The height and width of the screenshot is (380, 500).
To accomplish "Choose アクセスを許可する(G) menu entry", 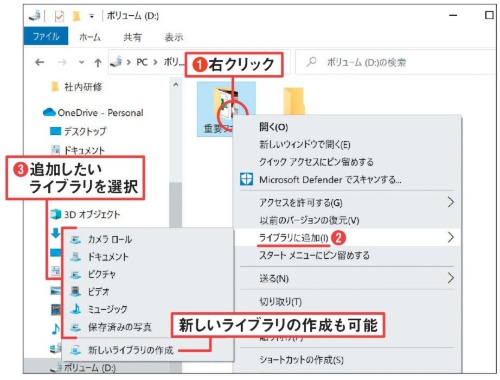I will [301, 202].
